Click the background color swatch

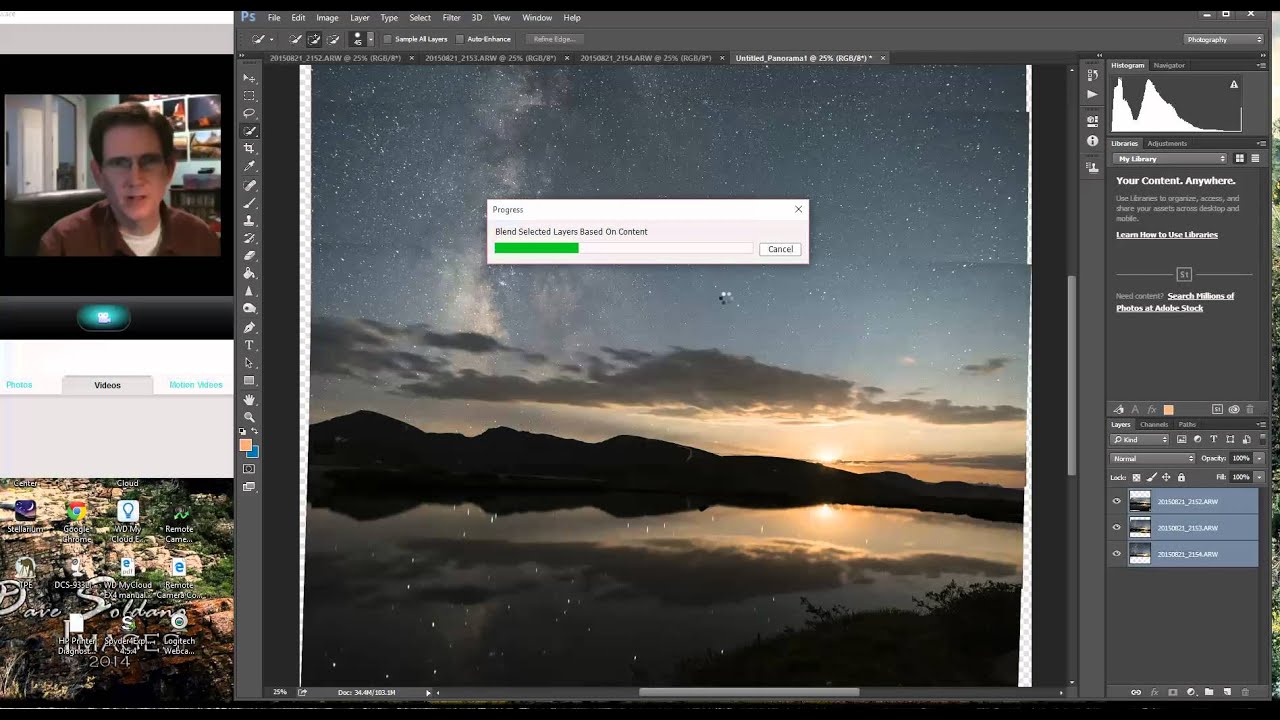click(253, 452)
